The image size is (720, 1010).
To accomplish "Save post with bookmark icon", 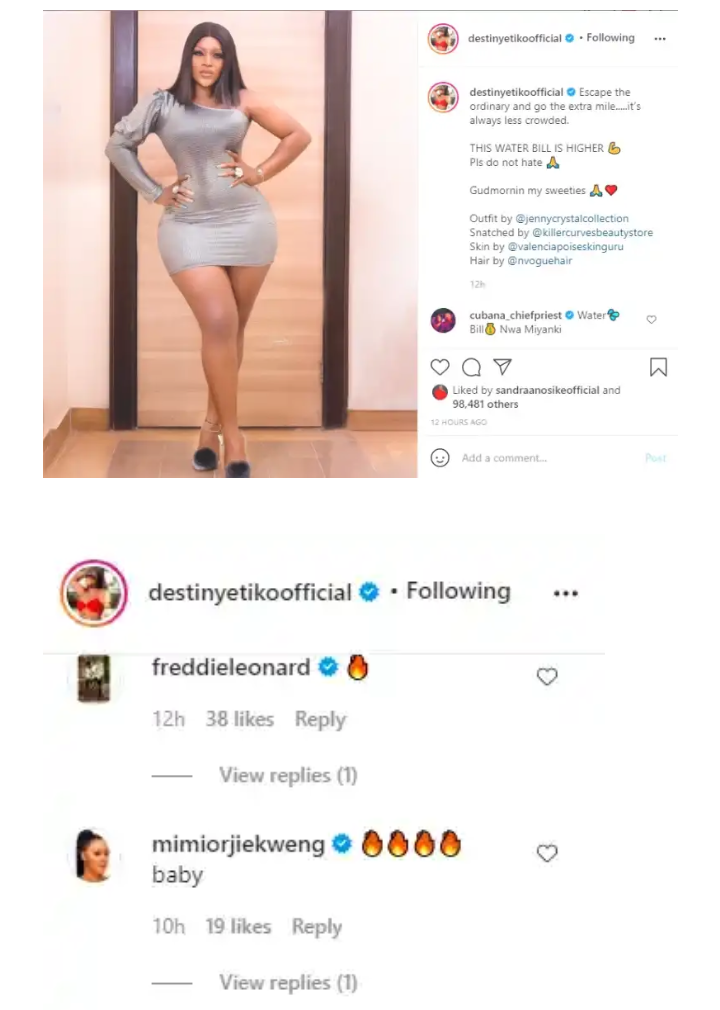I will point(658,367).
